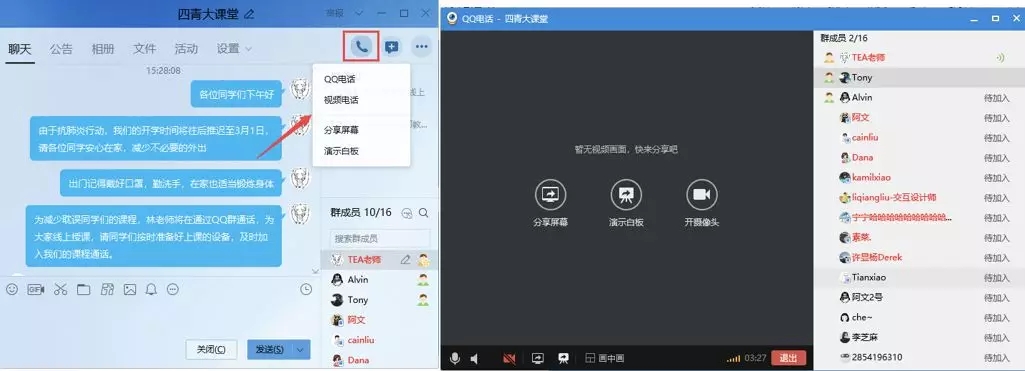Open the 活动 tab
The width and height of the screenshot is (1025, 371).
click(x=186, y=48)
